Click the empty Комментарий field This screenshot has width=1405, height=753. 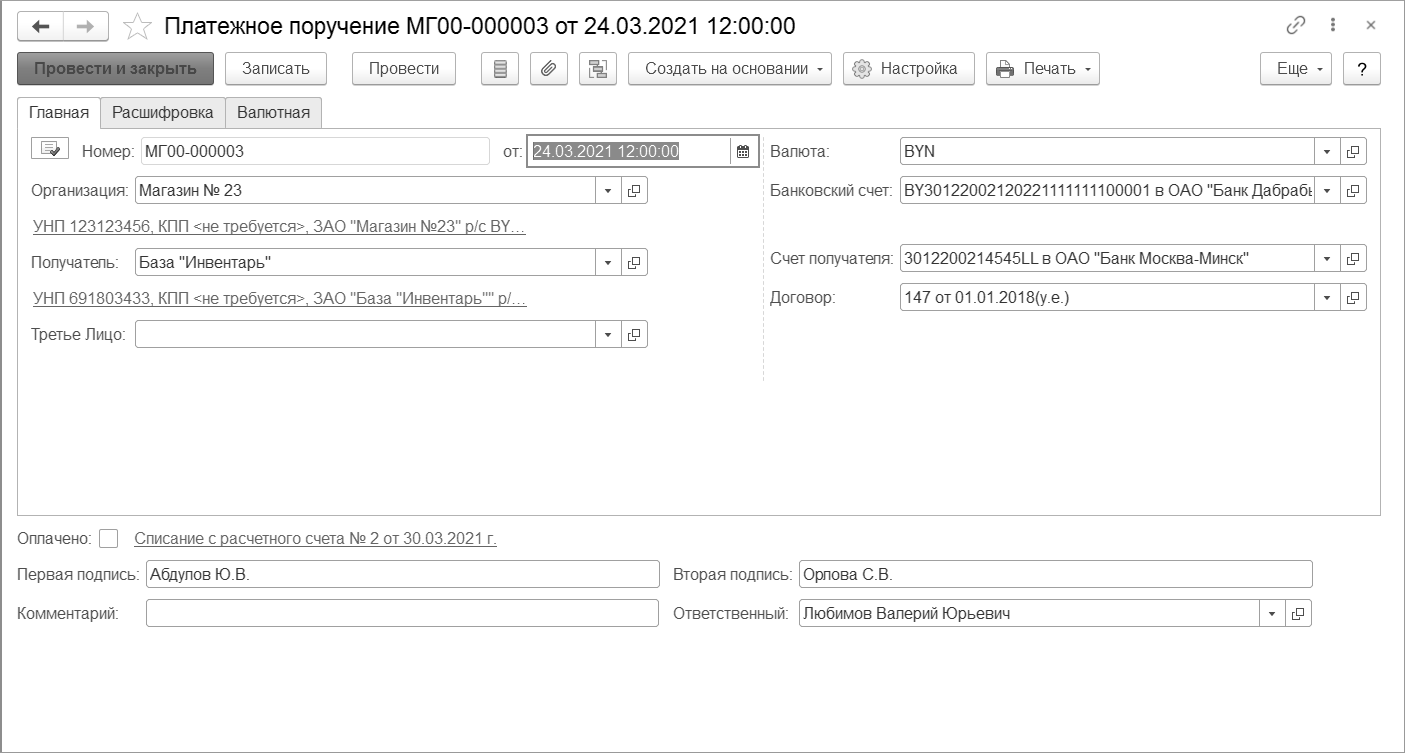[x=402, y=614]
